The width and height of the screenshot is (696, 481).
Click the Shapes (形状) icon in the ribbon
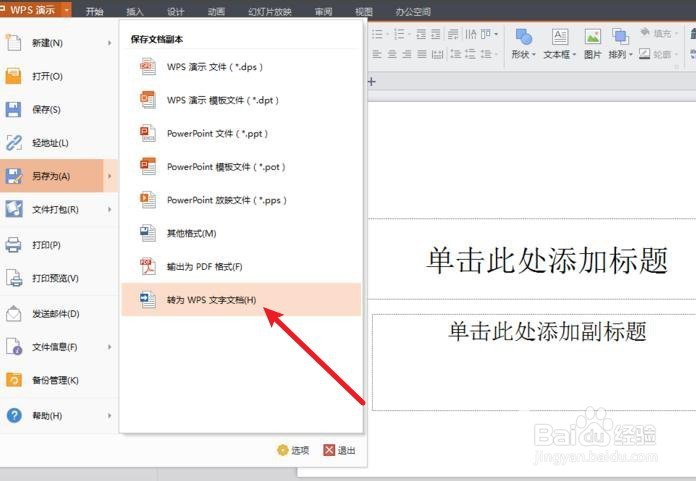[523, 37]
